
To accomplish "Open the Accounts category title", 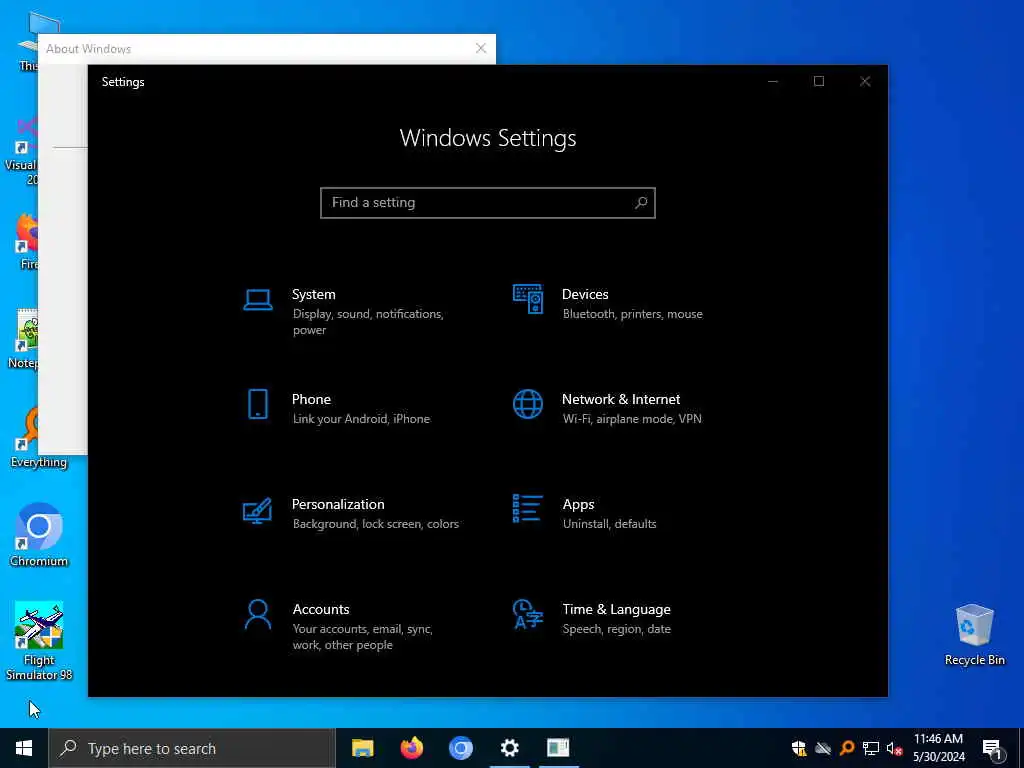I will 321,609.
